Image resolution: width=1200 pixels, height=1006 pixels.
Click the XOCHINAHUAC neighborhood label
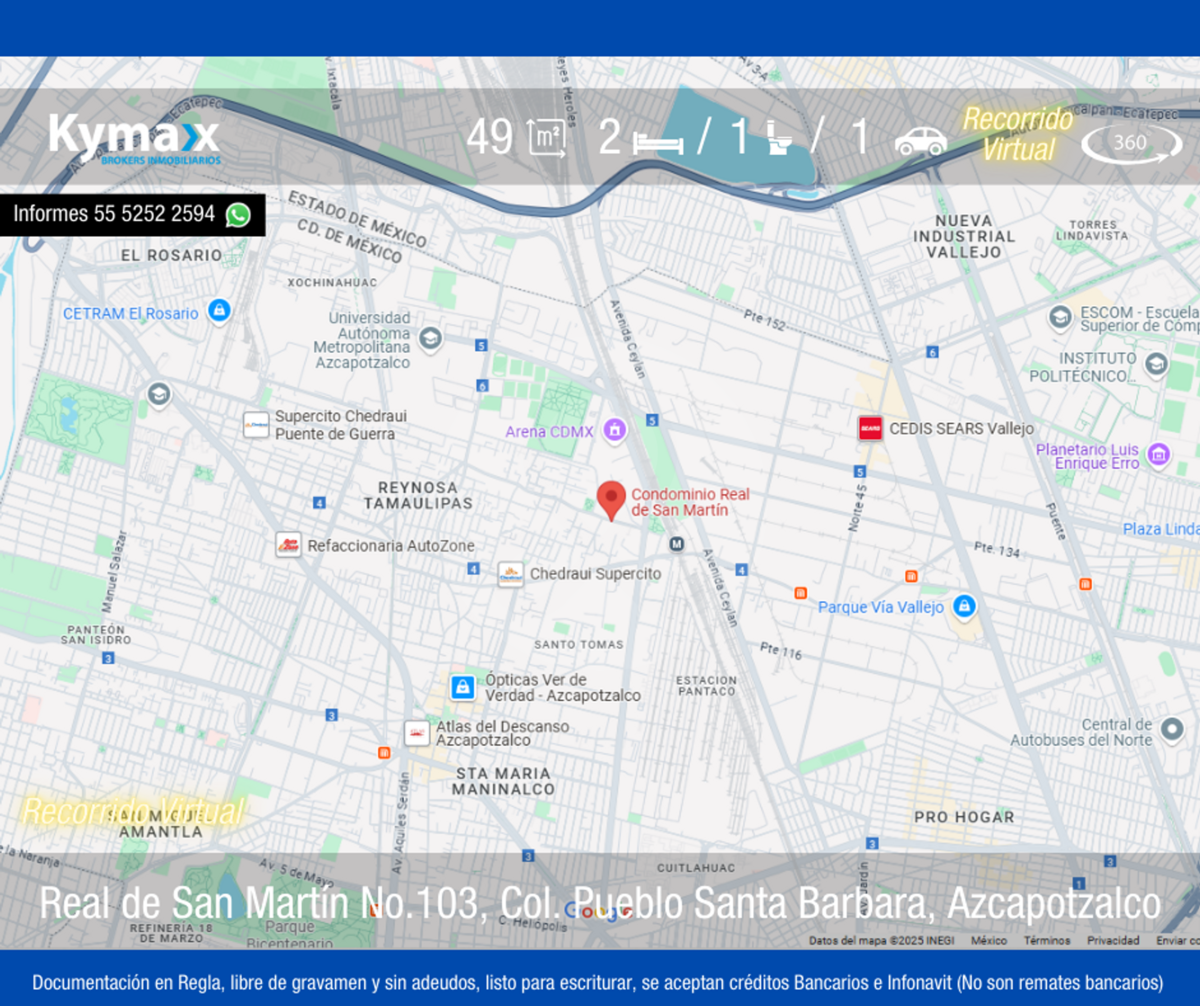point(332,283)
